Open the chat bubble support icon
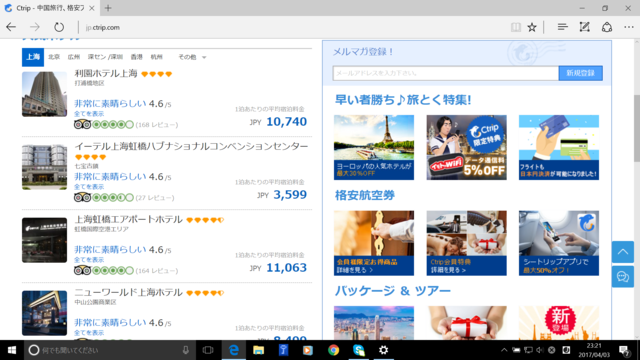 (623, 277)
